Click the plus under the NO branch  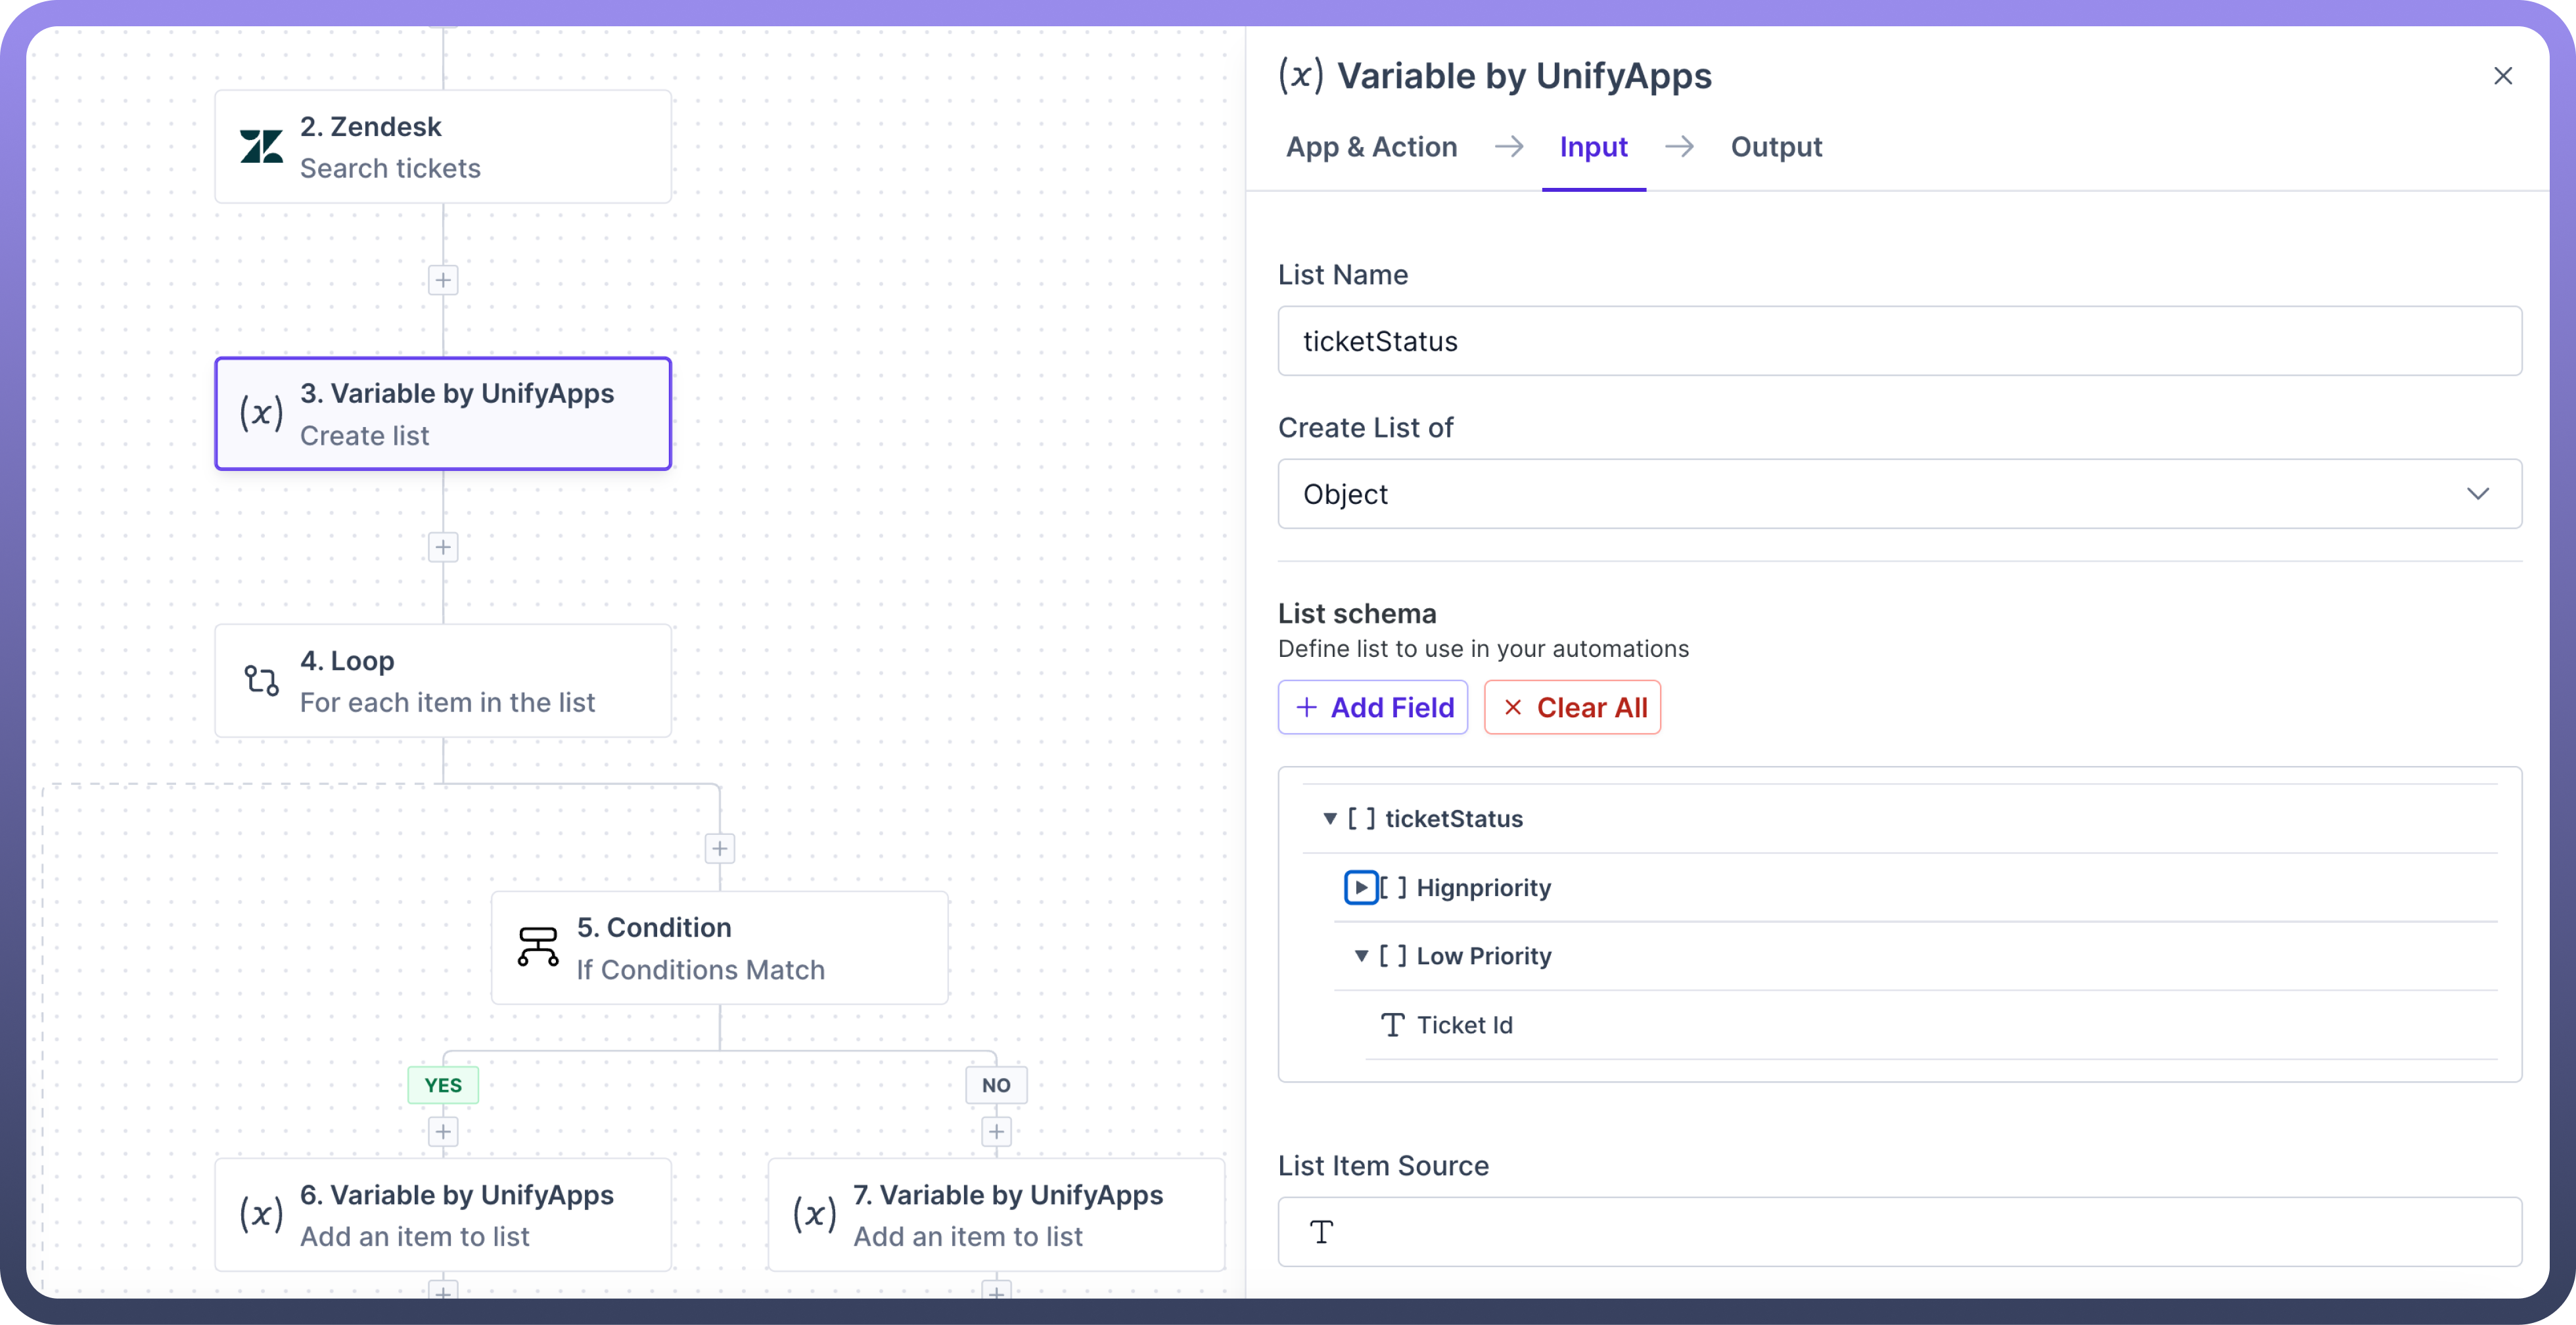(x=996, y=1132)
